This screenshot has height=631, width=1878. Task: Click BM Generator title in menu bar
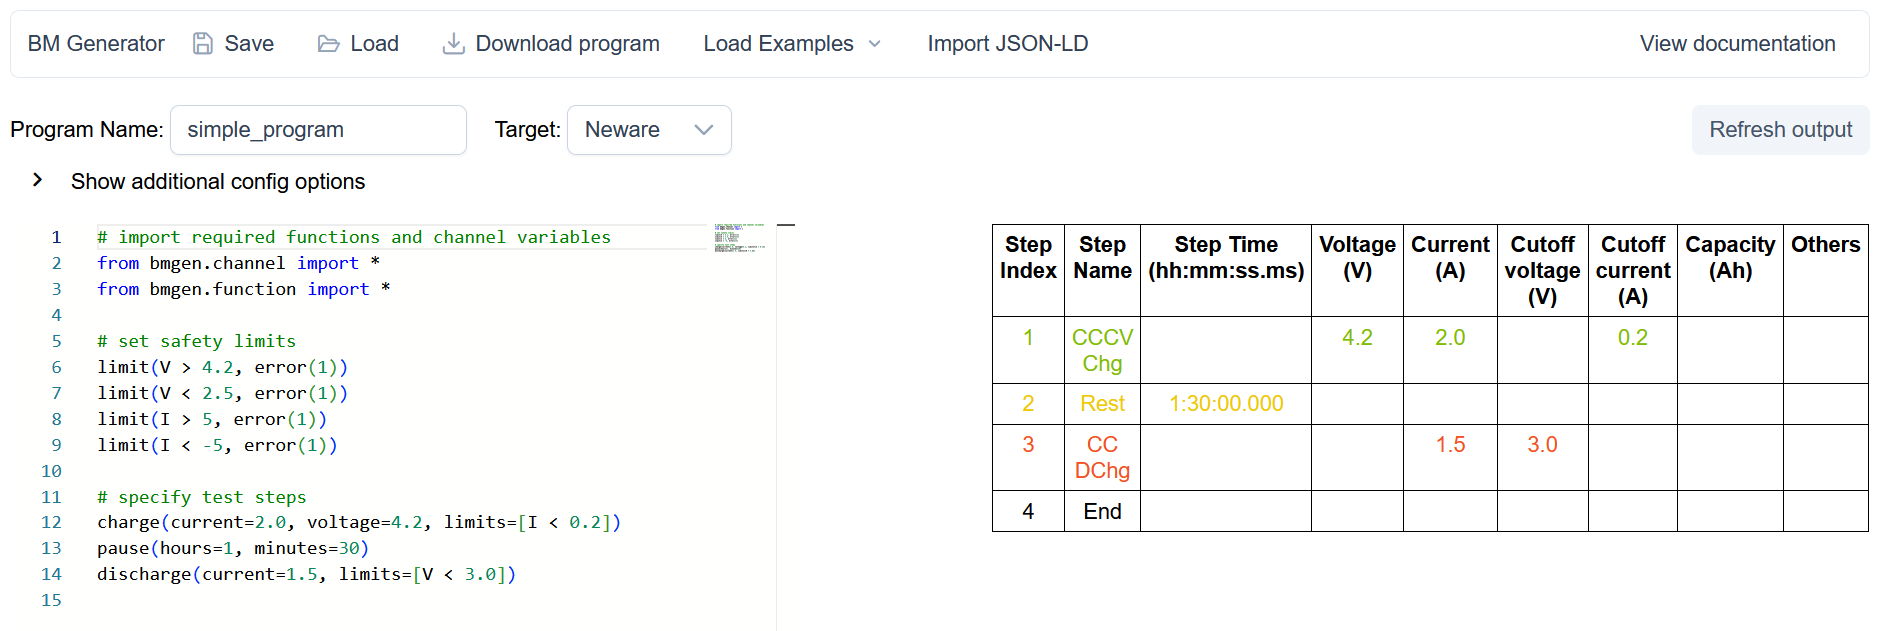coord(96,44)
